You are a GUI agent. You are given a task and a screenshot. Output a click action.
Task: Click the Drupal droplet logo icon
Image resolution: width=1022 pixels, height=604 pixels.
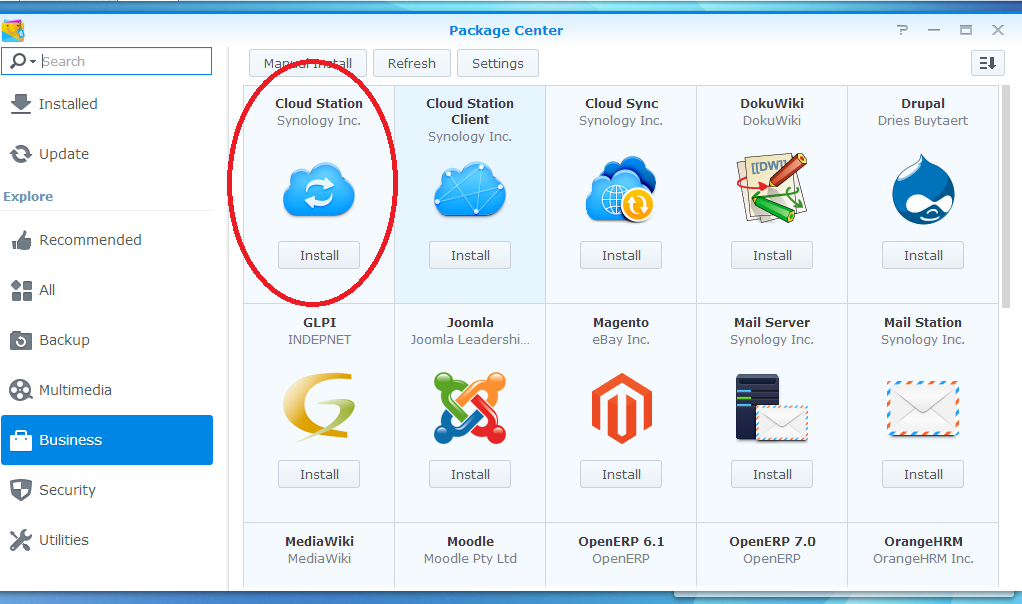(923, 189)
